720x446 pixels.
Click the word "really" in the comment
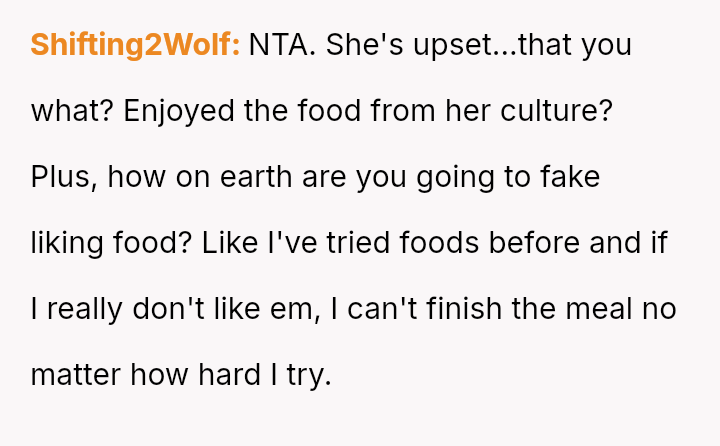pyautogui.click(x=88, y=309)
